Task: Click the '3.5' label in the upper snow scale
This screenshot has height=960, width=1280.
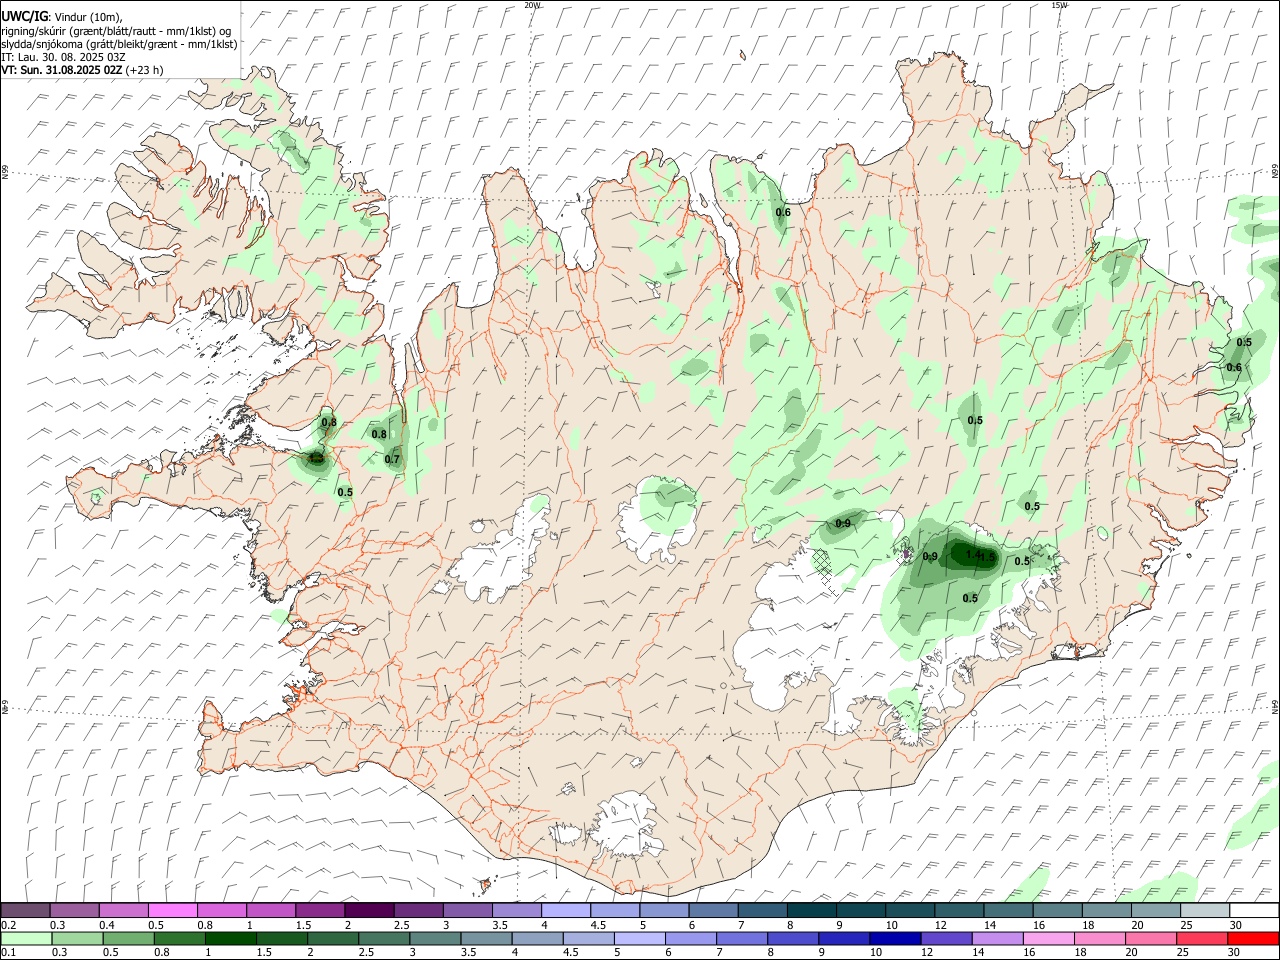Action: pyautogui.click(x=499, y=925)
